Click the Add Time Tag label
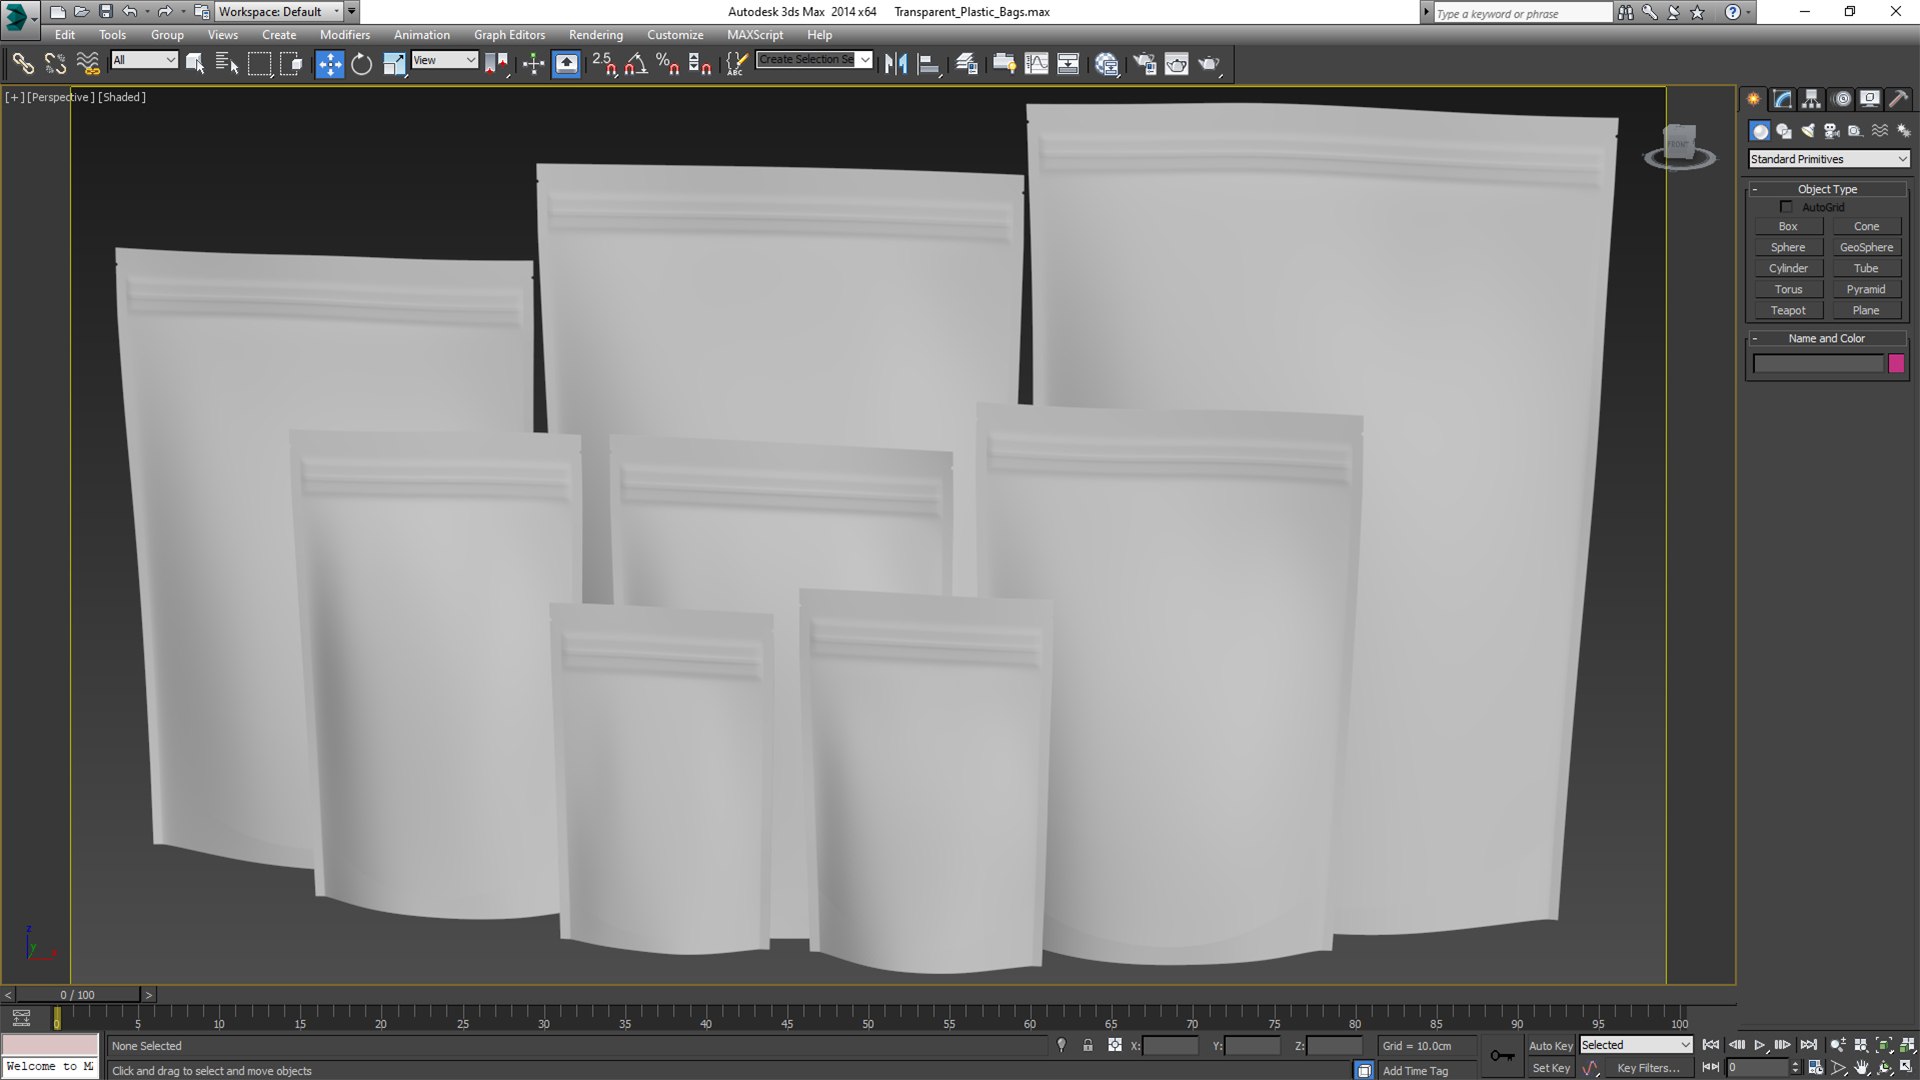Viewport: 1920px width, 1080px height. [1415, 1071]
